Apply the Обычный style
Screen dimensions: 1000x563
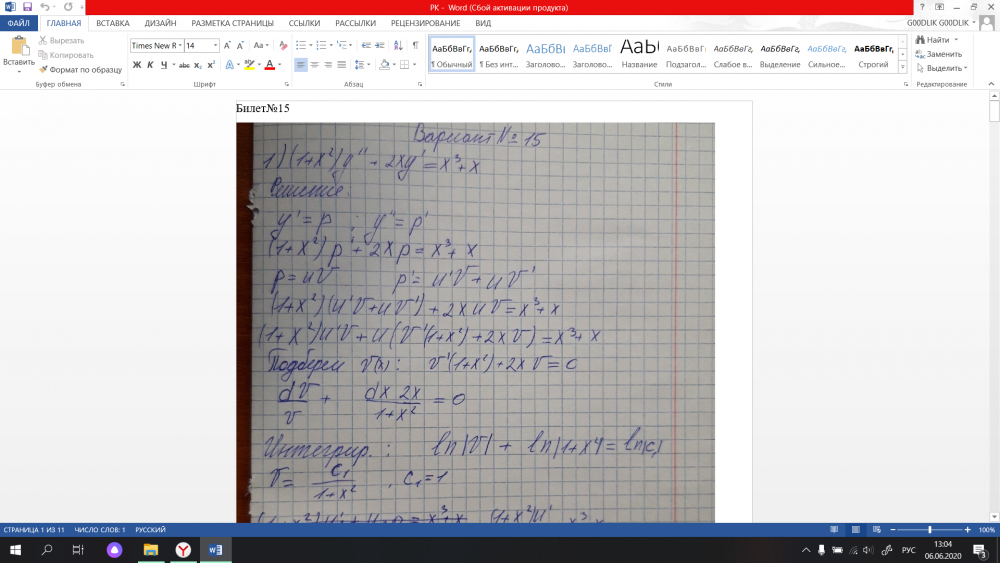[x=452, y=54]
